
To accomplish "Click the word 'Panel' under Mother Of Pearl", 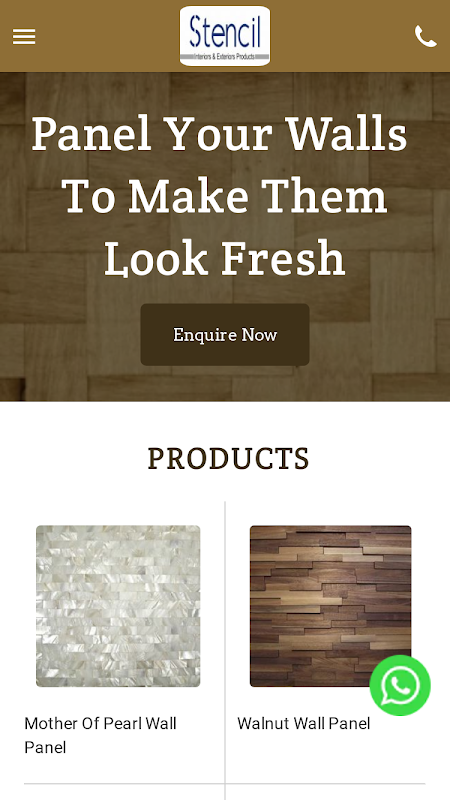I will [45, 748].
